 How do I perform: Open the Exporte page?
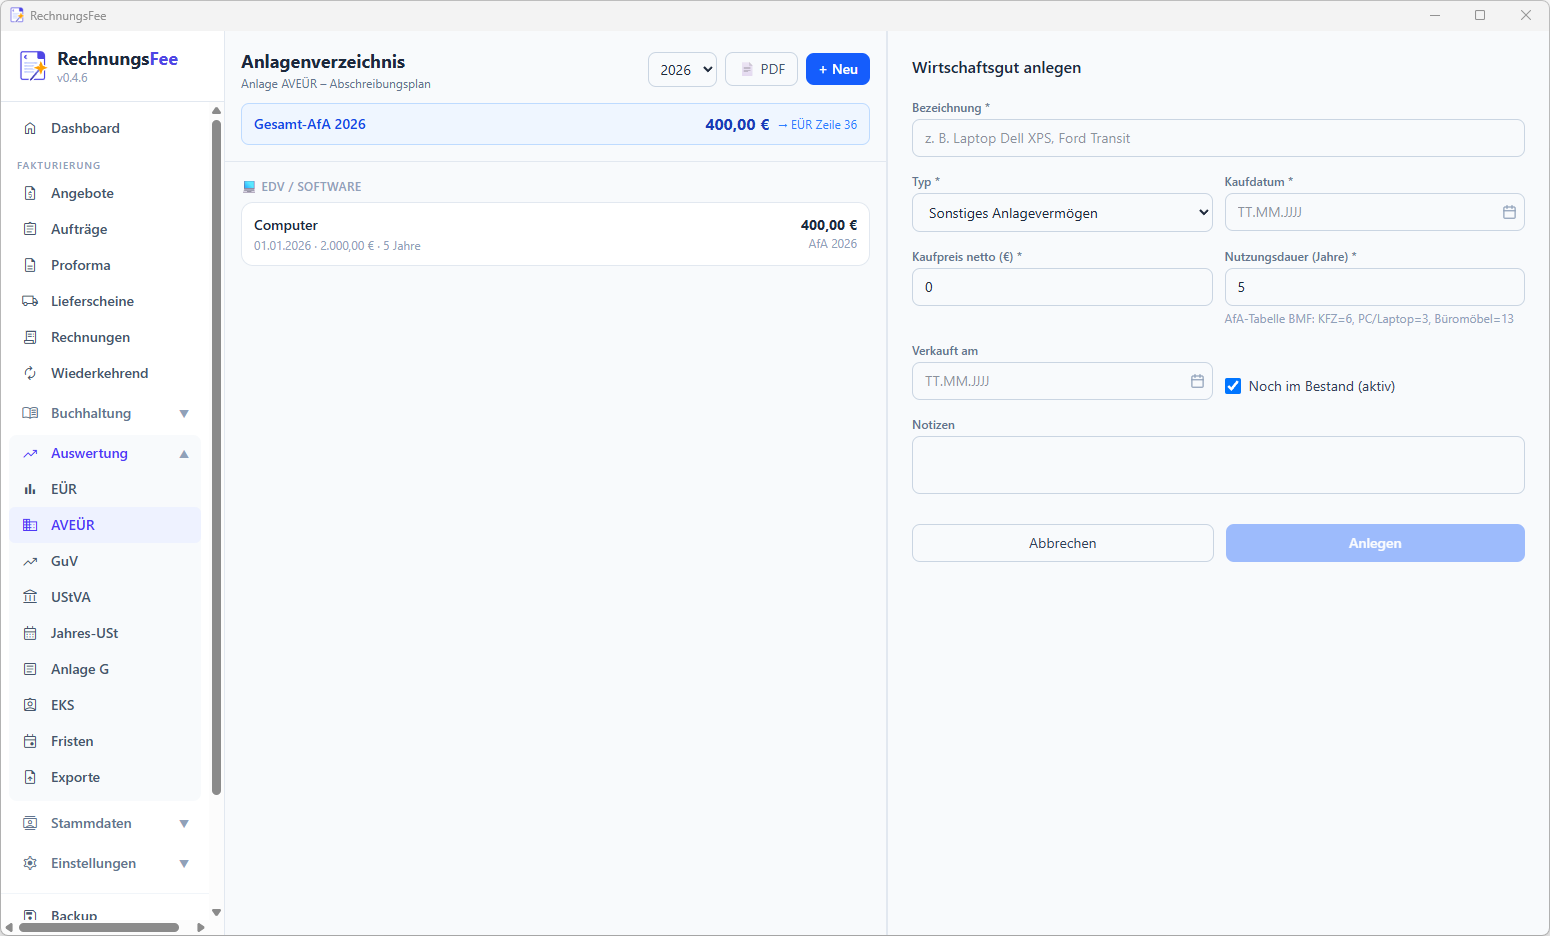(105, 777)
